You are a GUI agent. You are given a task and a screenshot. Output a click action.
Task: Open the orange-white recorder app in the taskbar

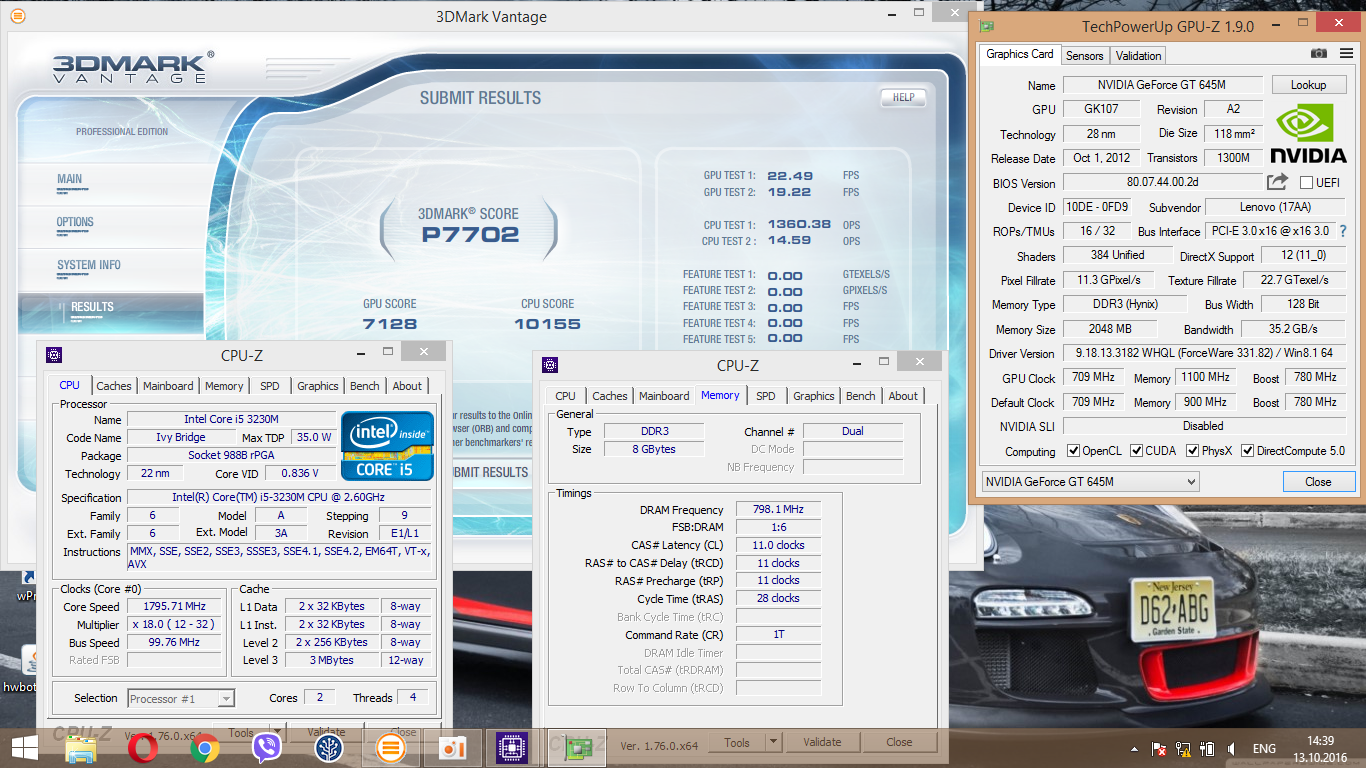click(453, 748)
